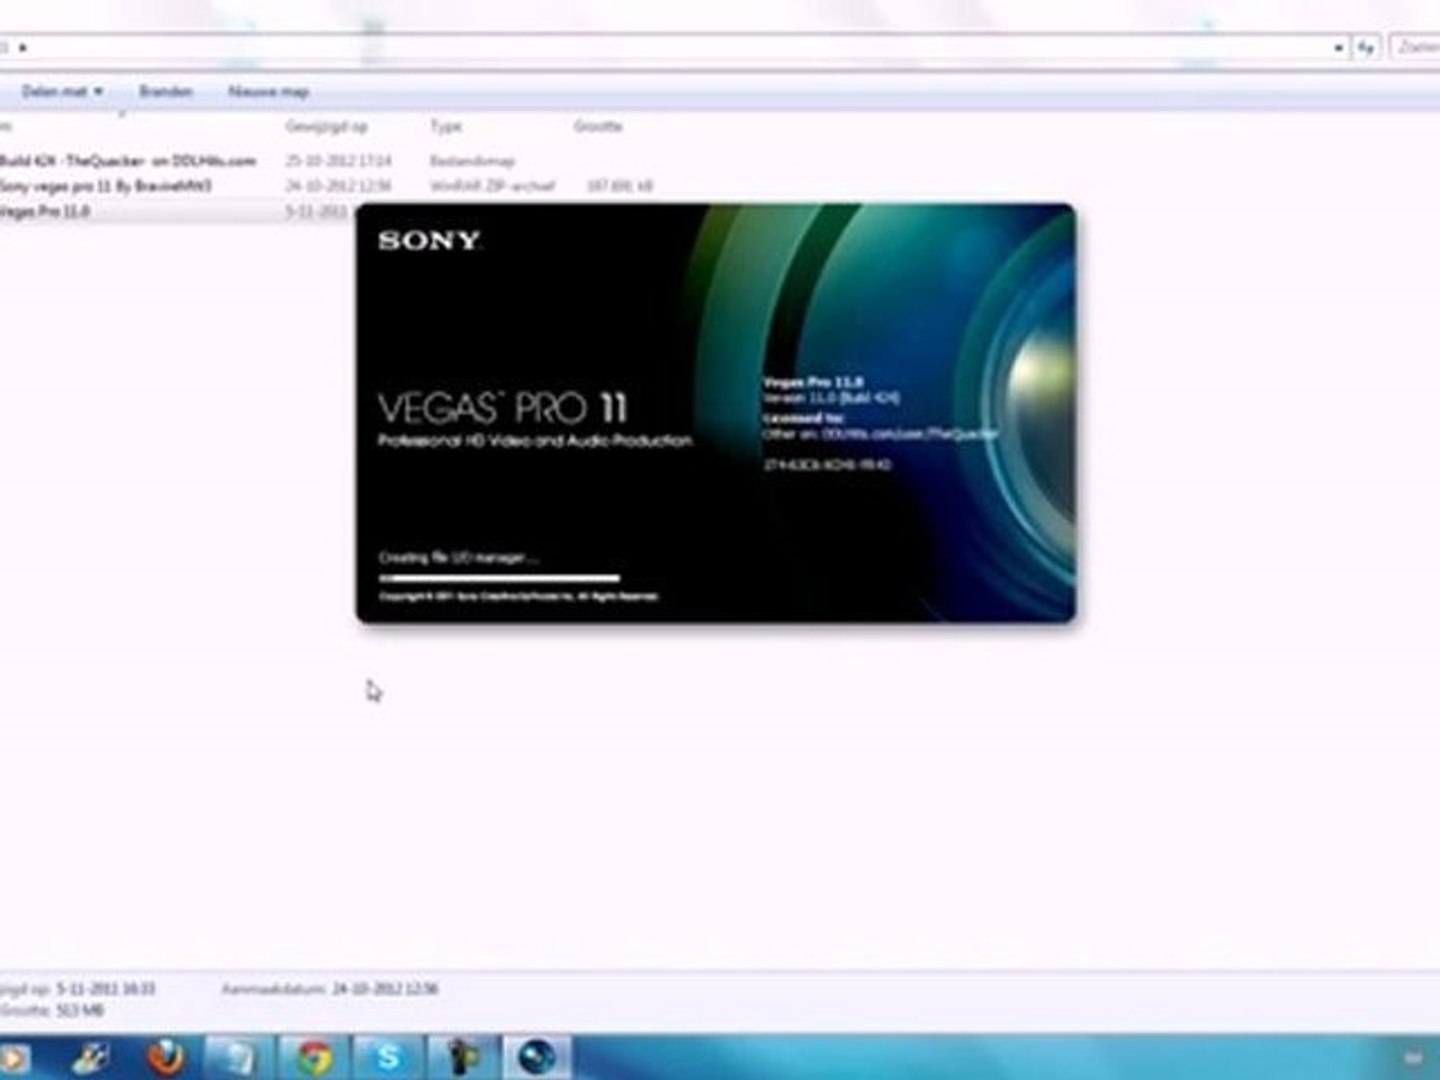Open Windows Media Player from the taskbar
The width and height of the screenshot is (1440, 1080).
15,1057
